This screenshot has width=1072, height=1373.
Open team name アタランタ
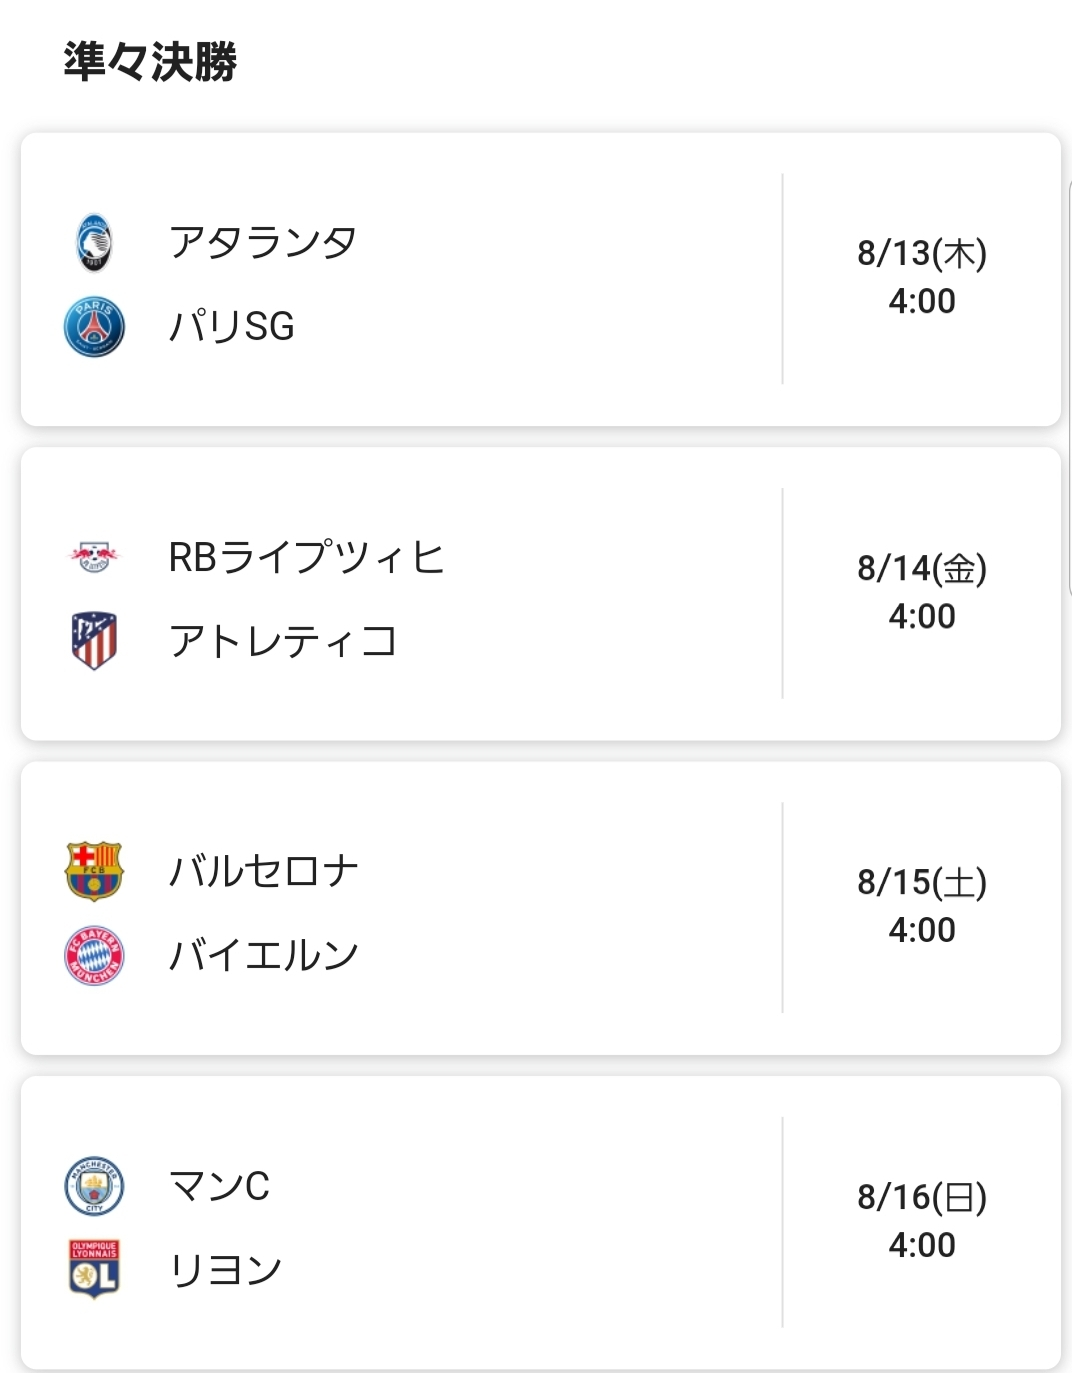pyautogui.click(x=263, y=242)
